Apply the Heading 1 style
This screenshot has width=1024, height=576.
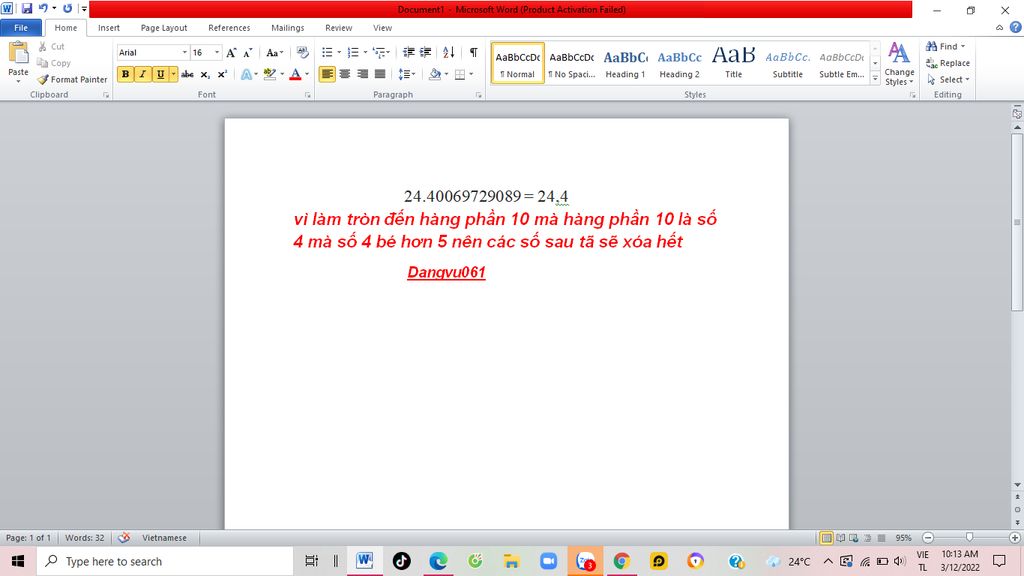626,63
